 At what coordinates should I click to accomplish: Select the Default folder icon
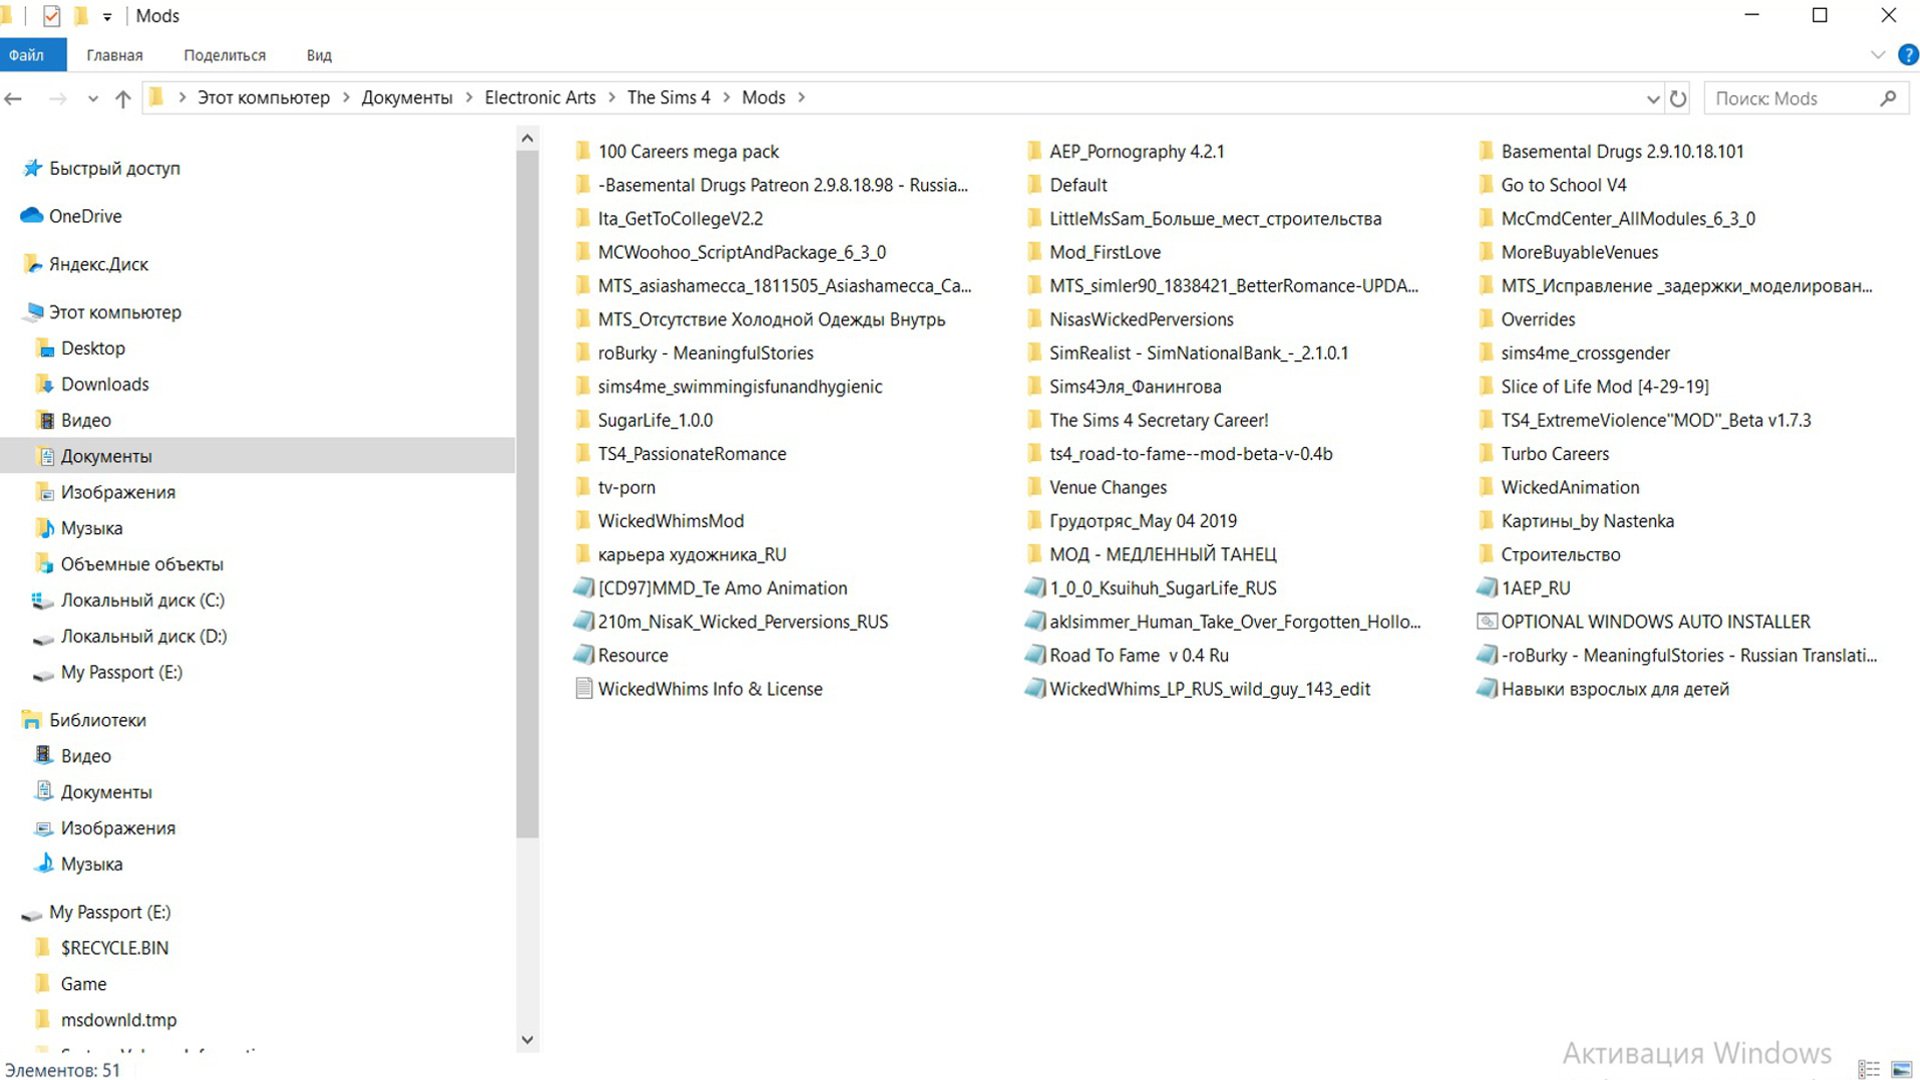click(1035, 185)
